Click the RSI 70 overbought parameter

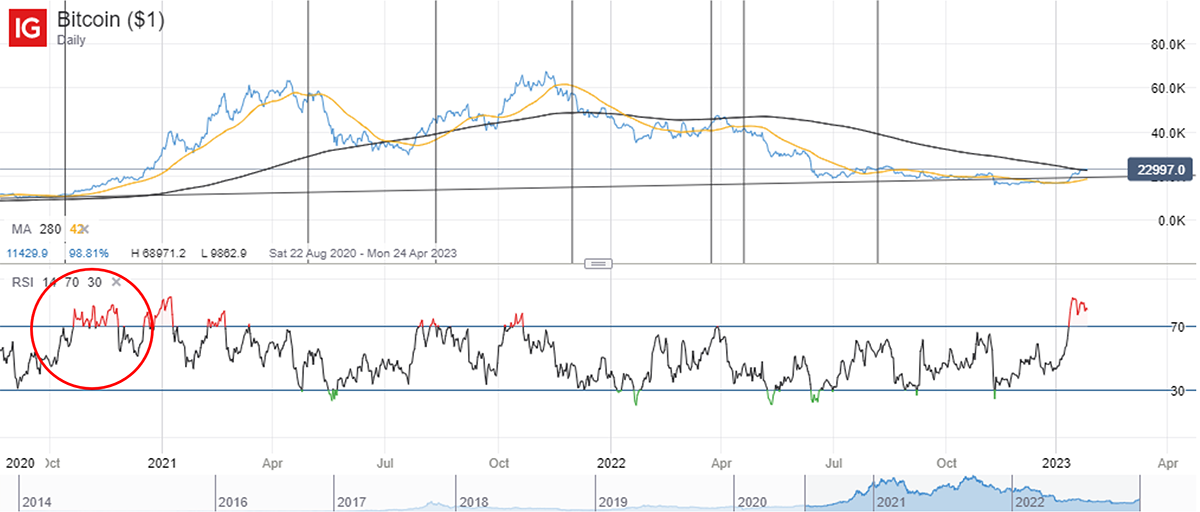pos(72,282)
